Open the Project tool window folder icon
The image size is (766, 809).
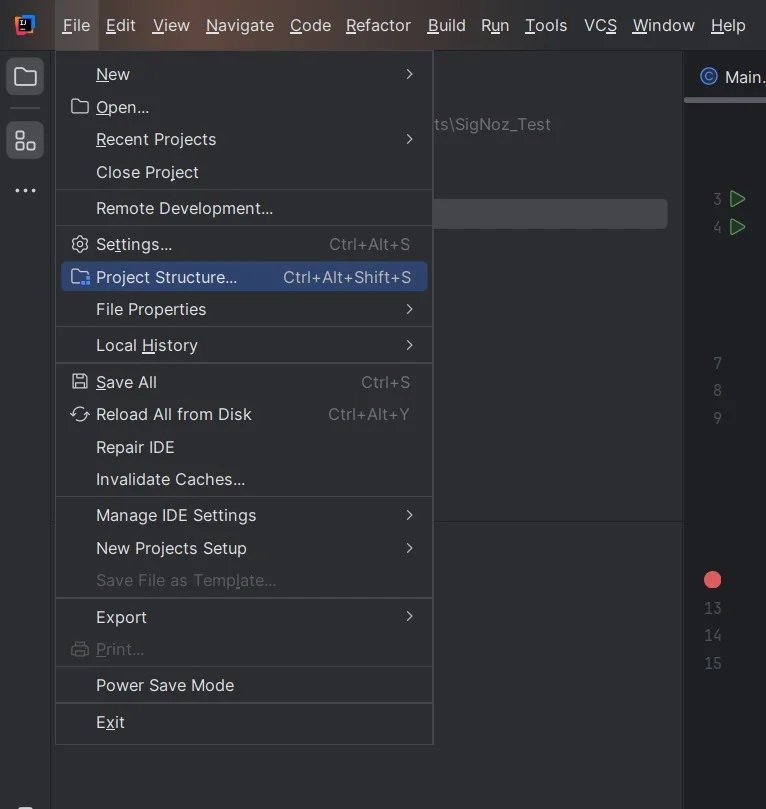[25, 77]
